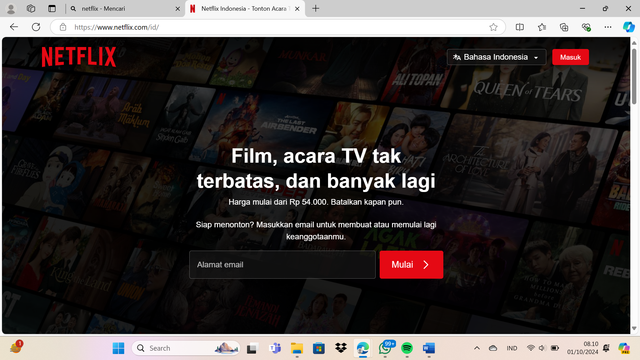Open split screen icon in toolbar
Image resolution: width=640 pixels, height=360 pixels.
click(520, 27)
